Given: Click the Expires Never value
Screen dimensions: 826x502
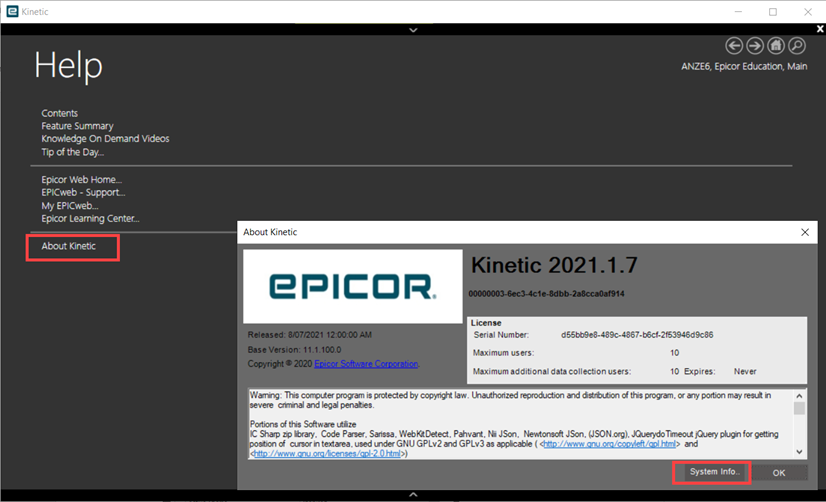Looking at the screenshot, I should pos(745,372).
